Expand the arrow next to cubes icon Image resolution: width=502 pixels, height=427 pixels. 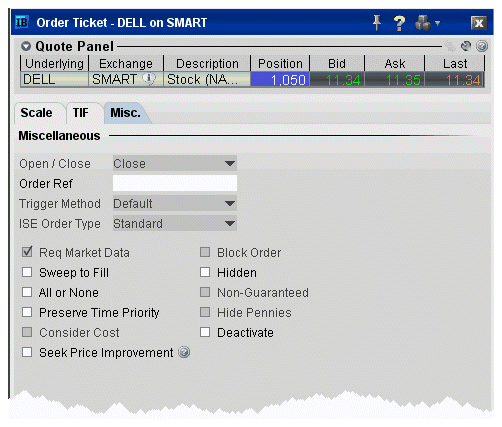[x=437, y=23]
